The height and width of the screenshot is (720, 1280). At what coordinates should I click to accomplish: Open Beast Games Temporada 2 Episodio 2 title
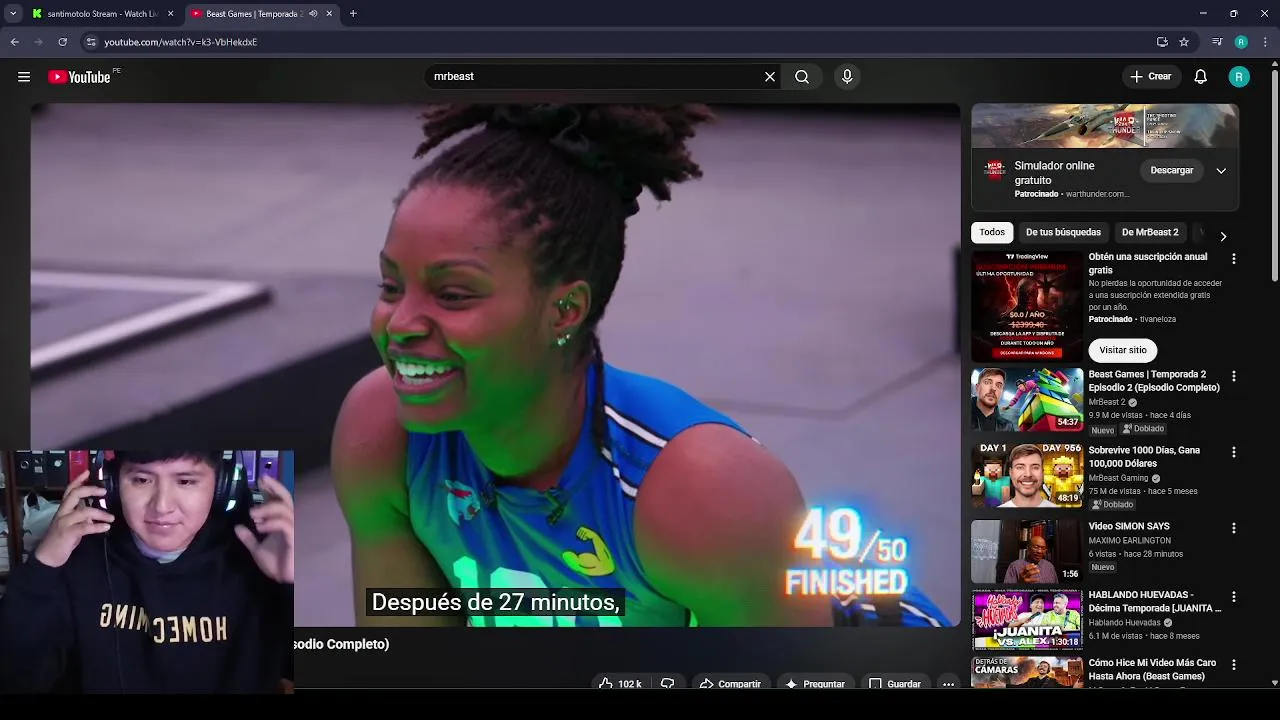1154,381
